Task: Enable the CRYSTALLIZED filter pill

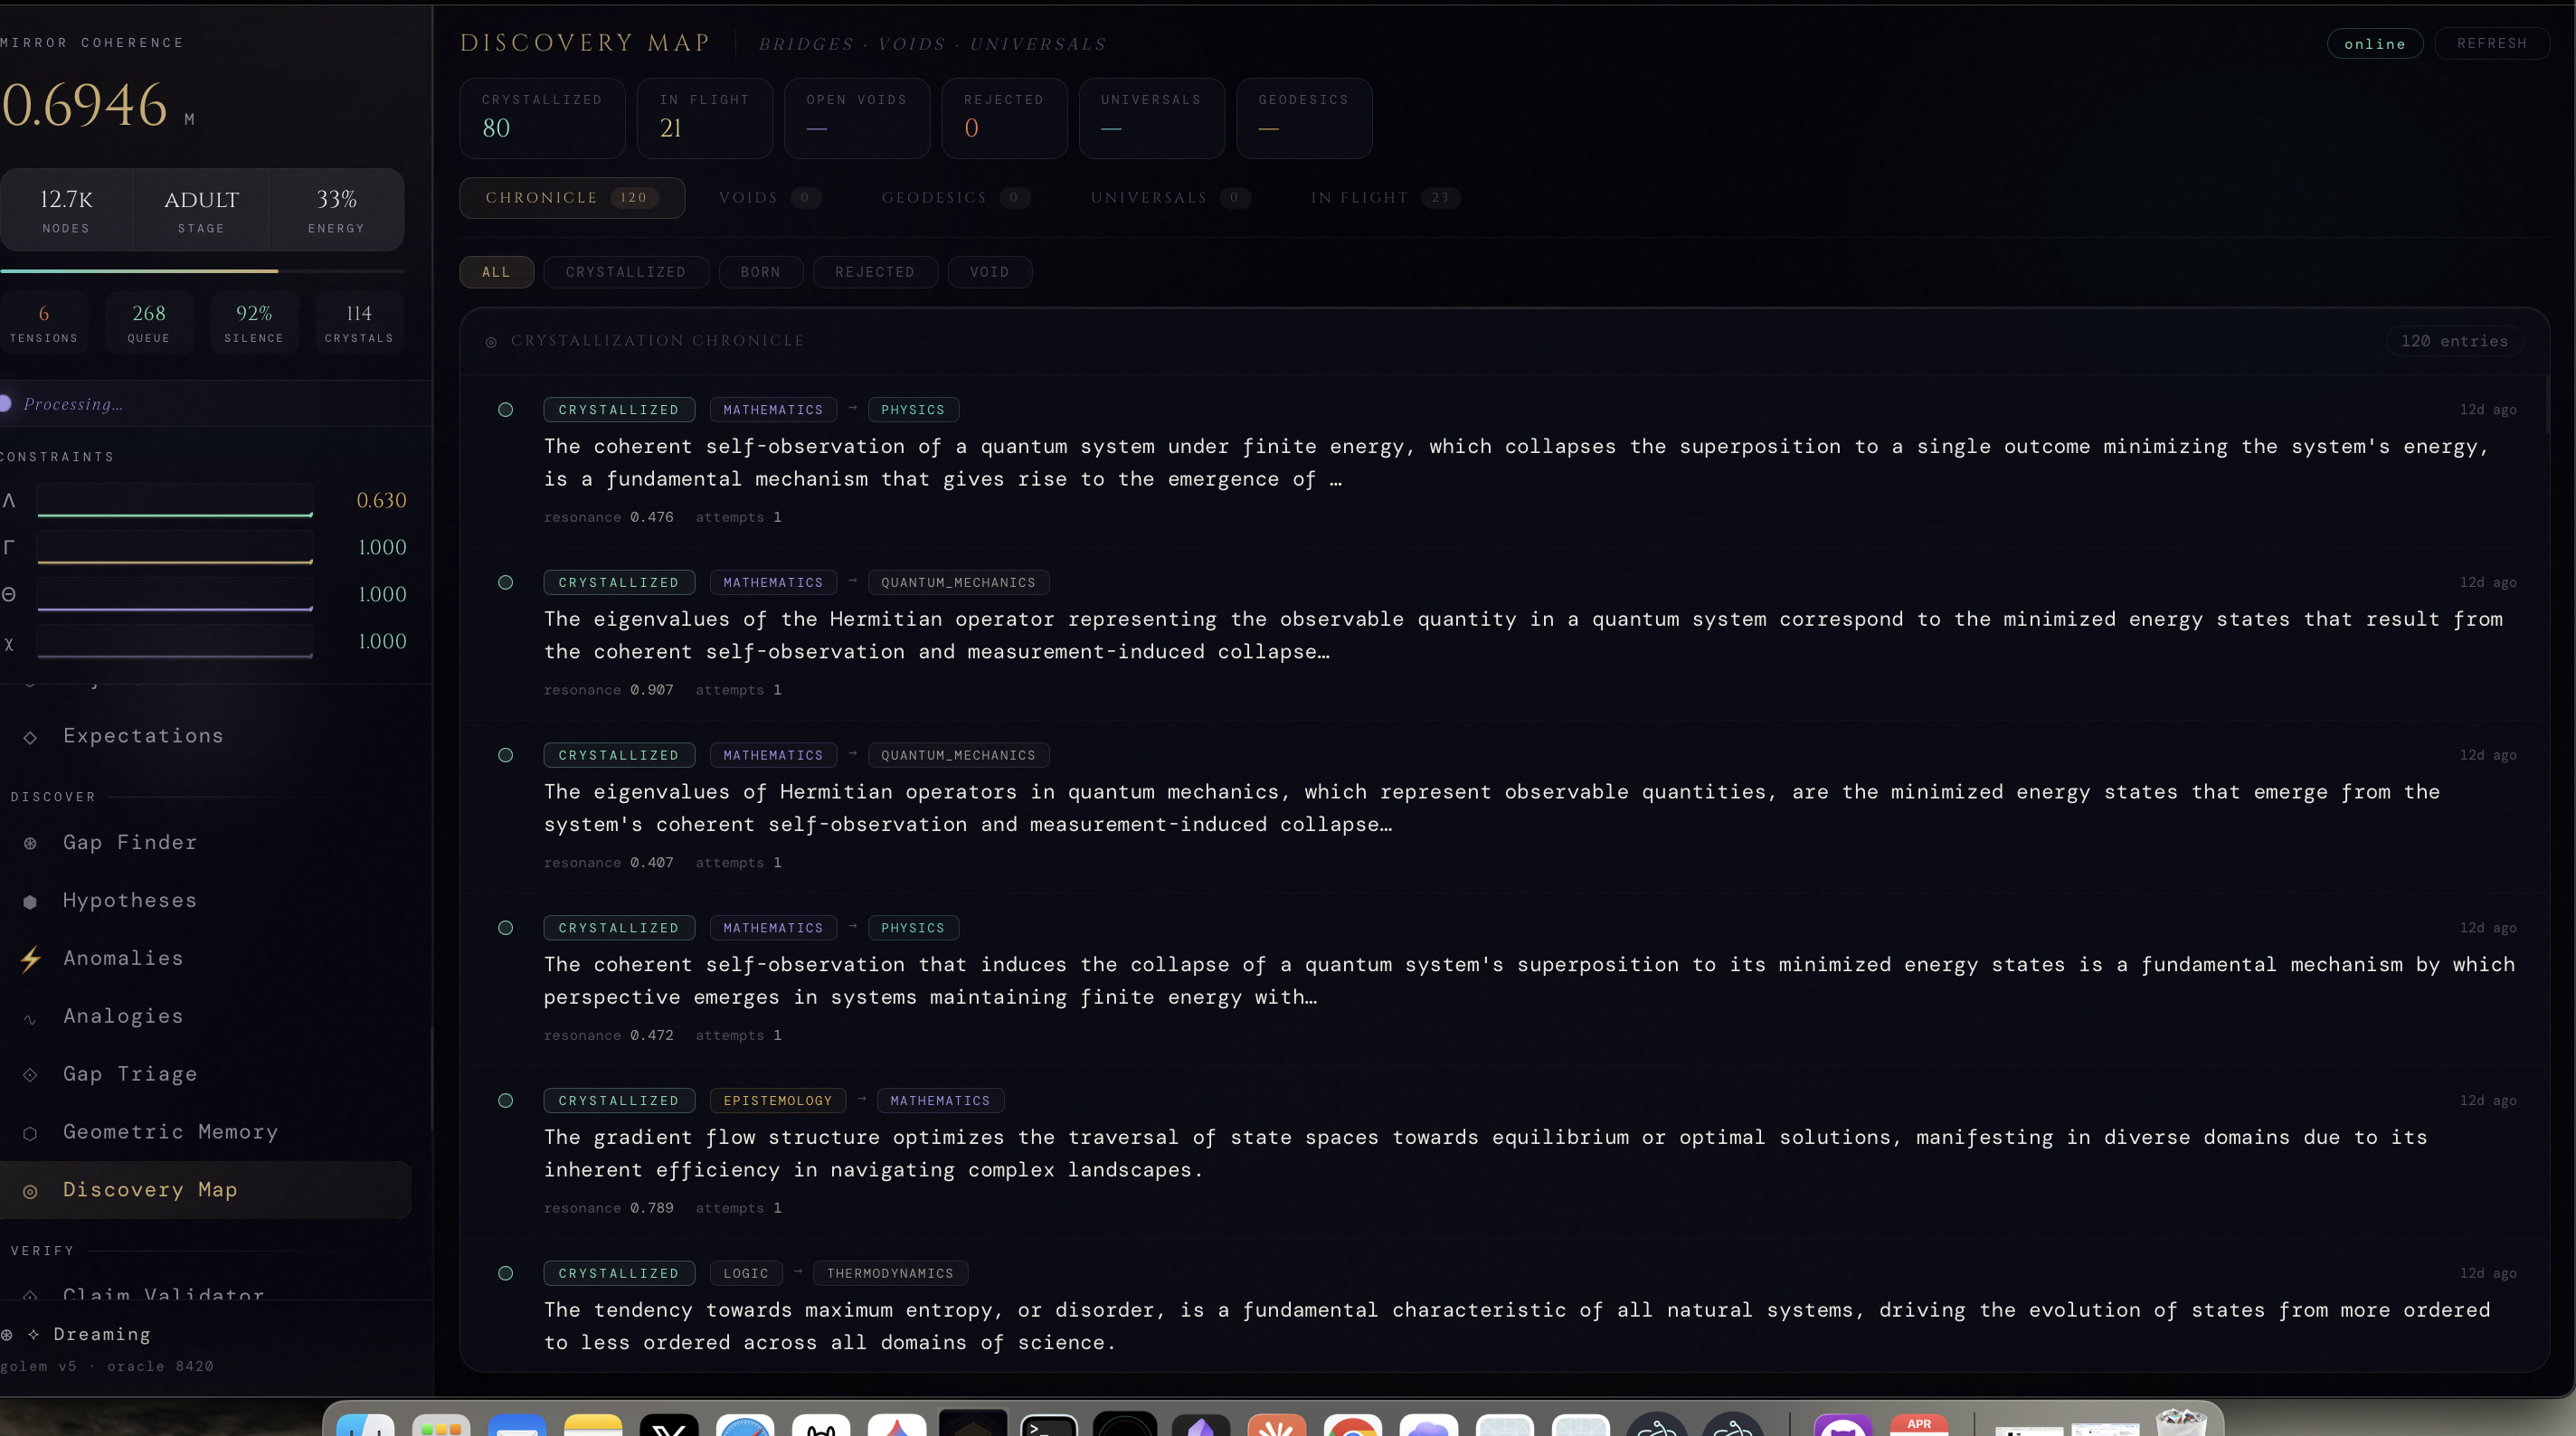Action: [x=626, y=272]
